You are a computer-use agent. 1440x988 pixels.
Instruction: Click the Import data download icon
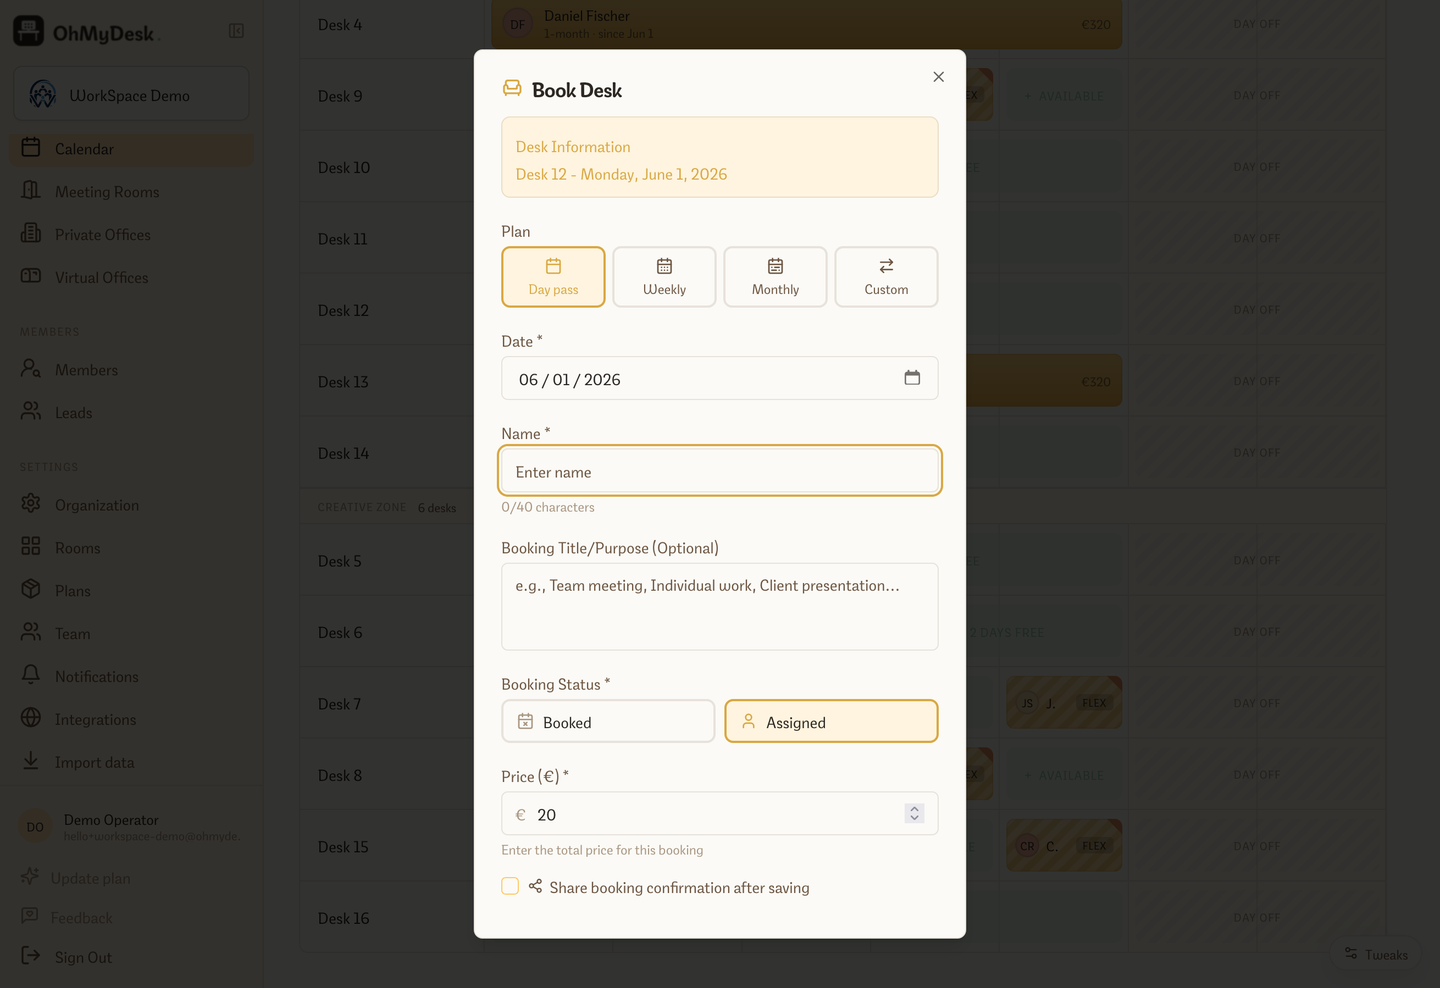pyautogui.click(x=31, y=761)
